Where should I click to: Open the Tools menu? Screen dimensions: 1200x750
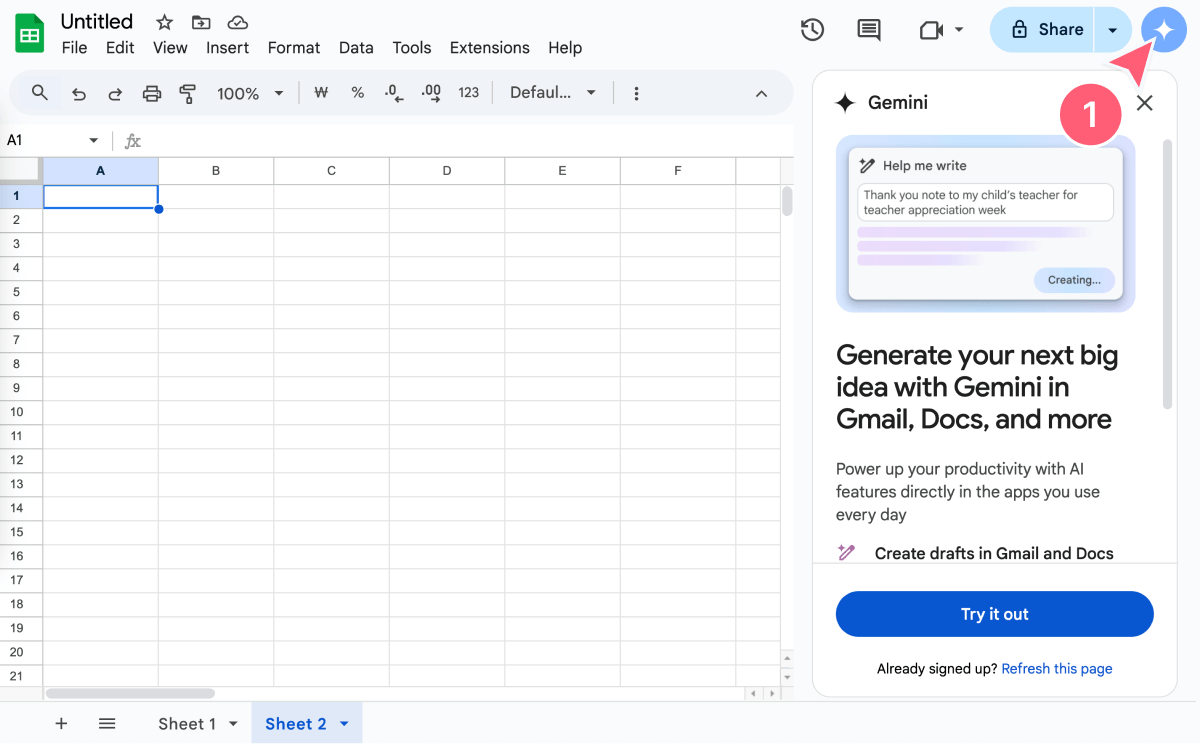(412, 47)
